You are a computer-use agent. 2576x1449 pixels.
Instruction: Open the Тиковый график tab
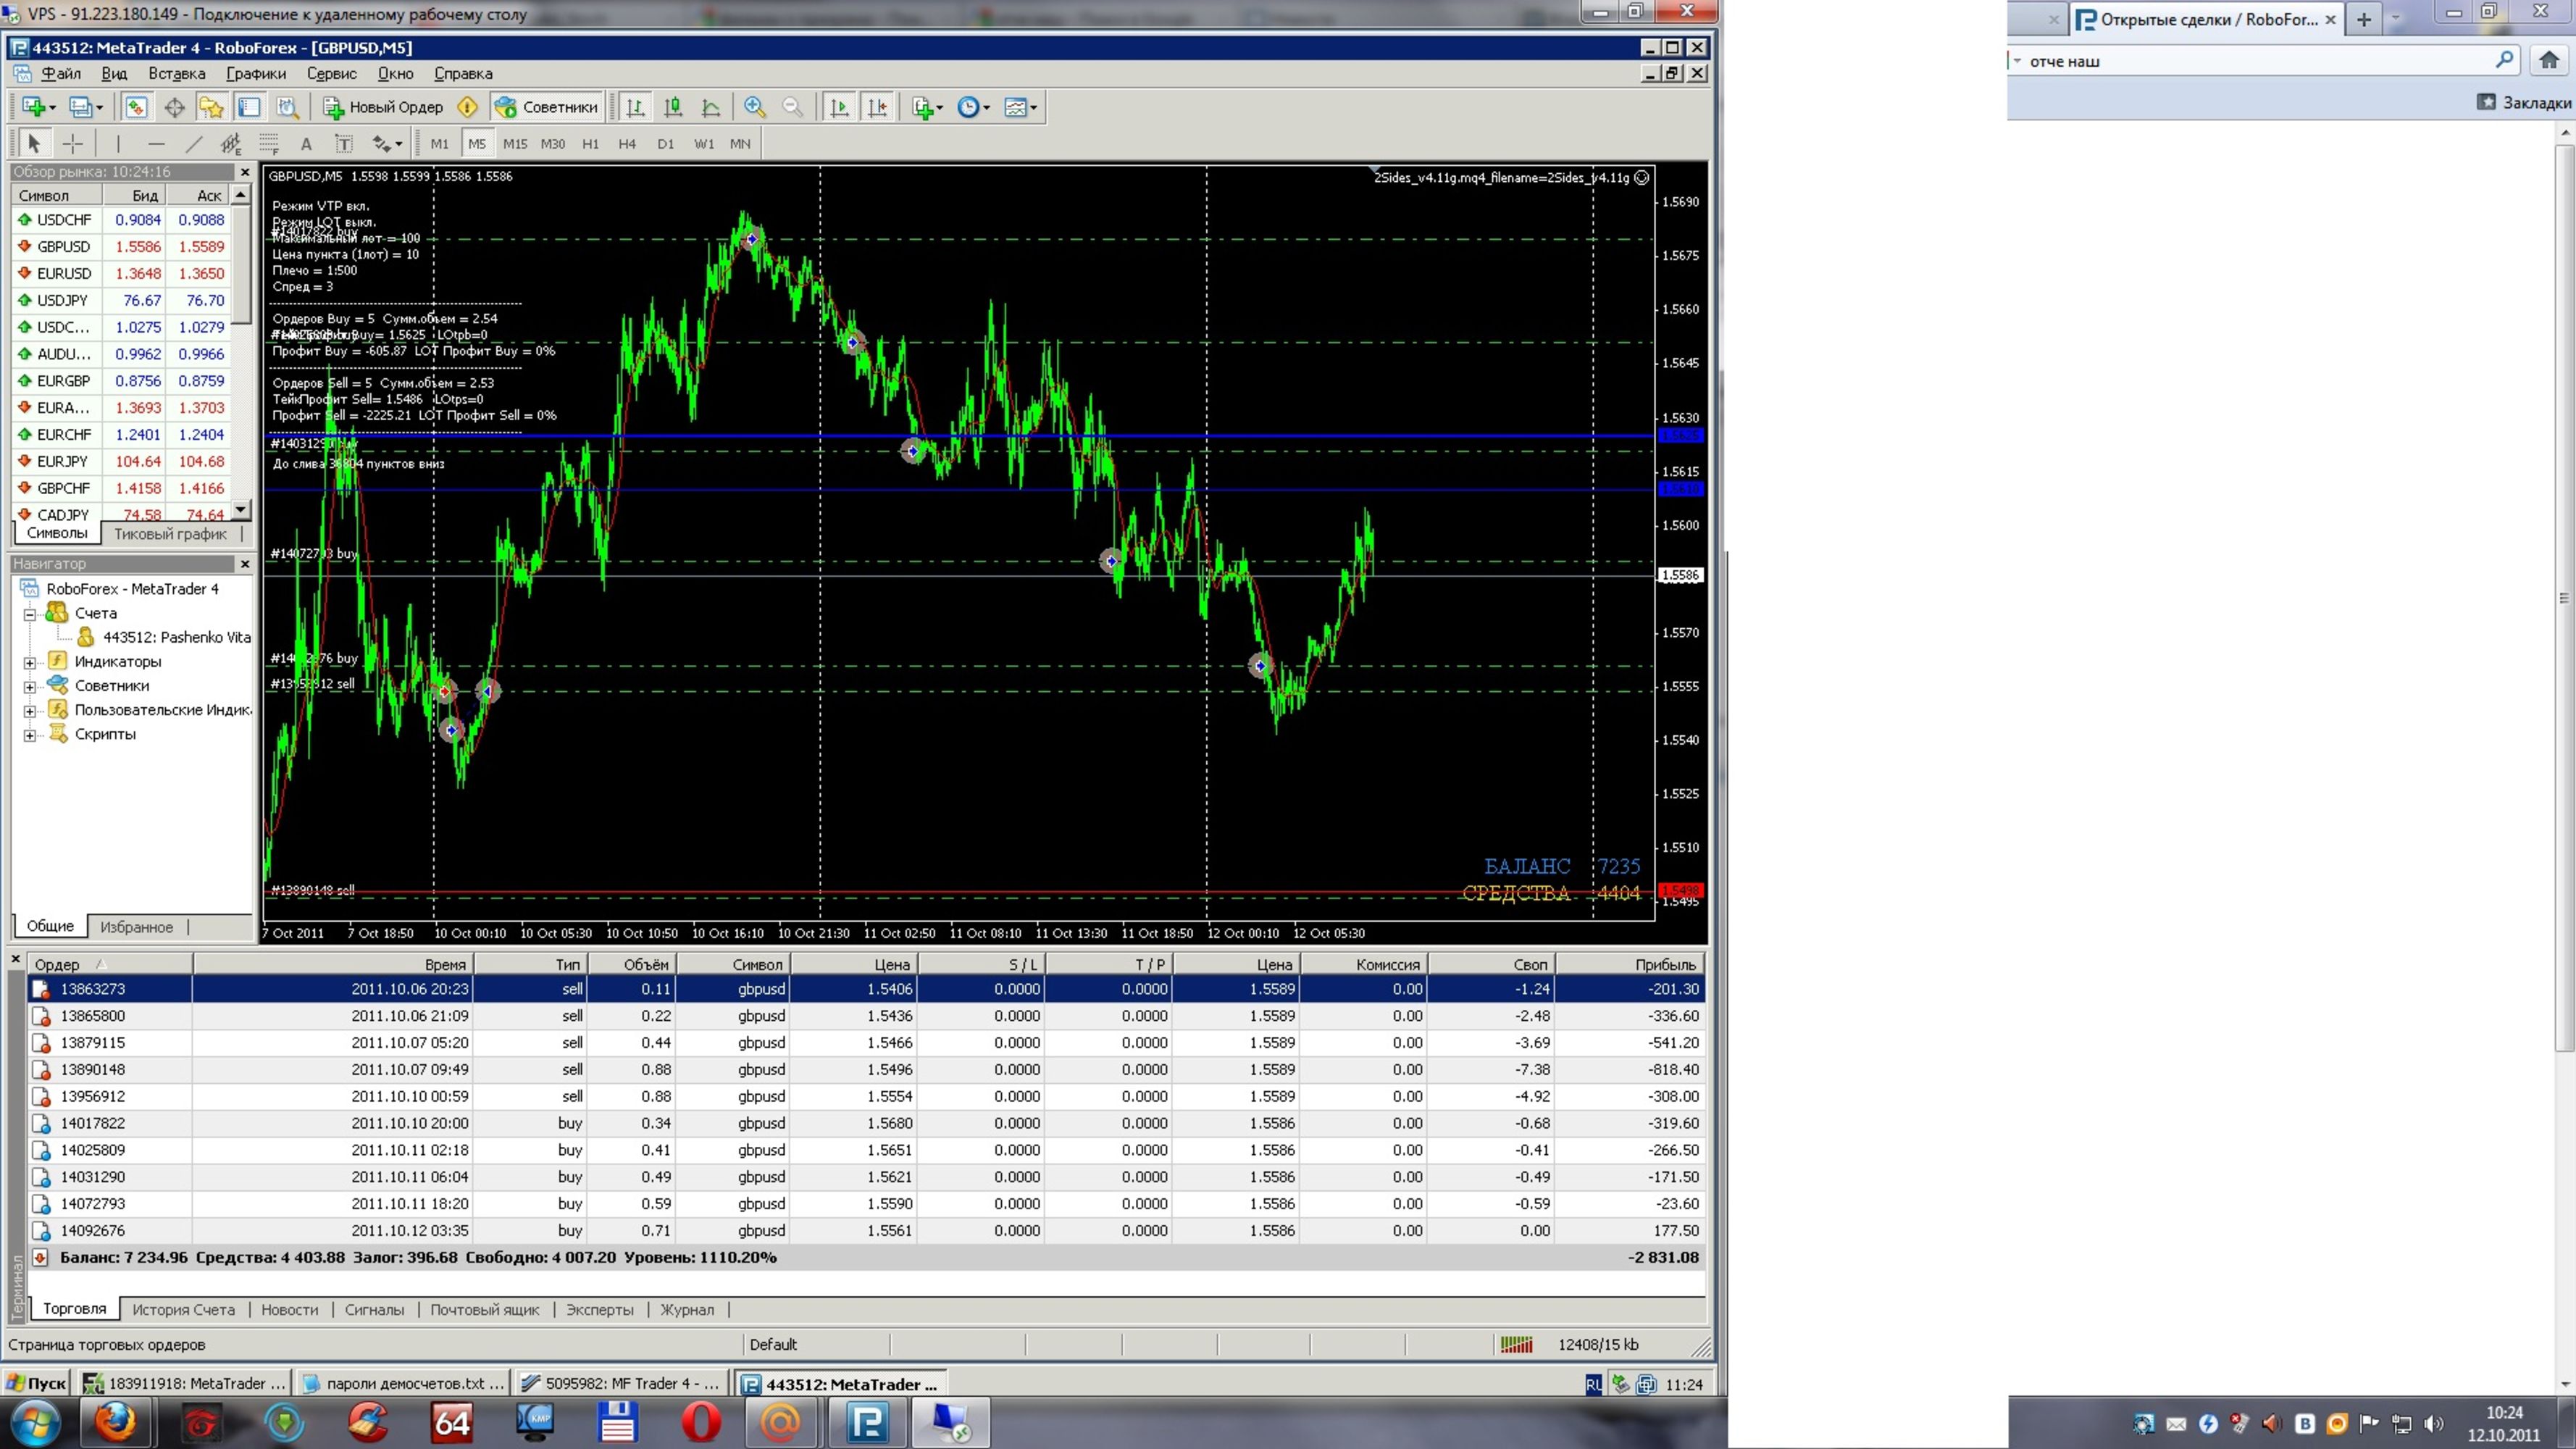coord(170,534)
